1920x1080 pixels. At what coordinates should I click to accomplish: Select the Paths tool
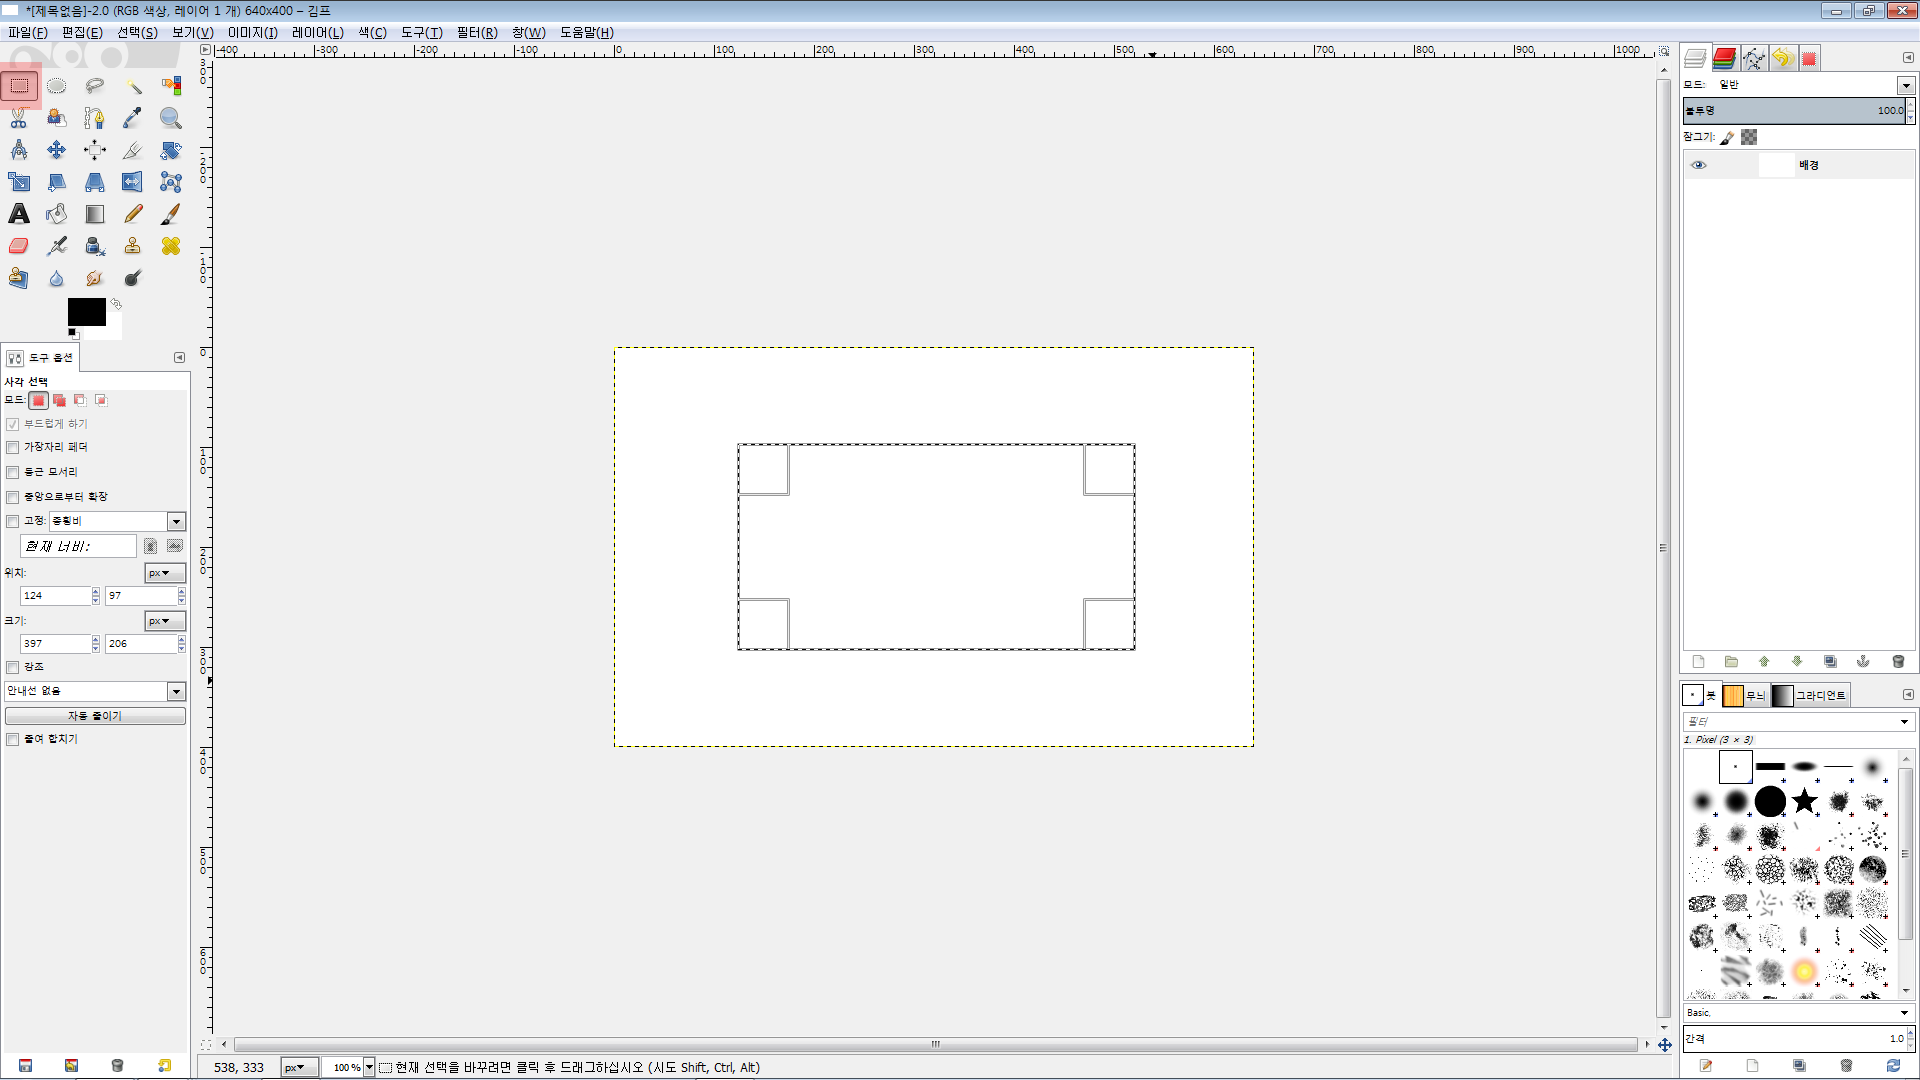[x=95, y=118]
